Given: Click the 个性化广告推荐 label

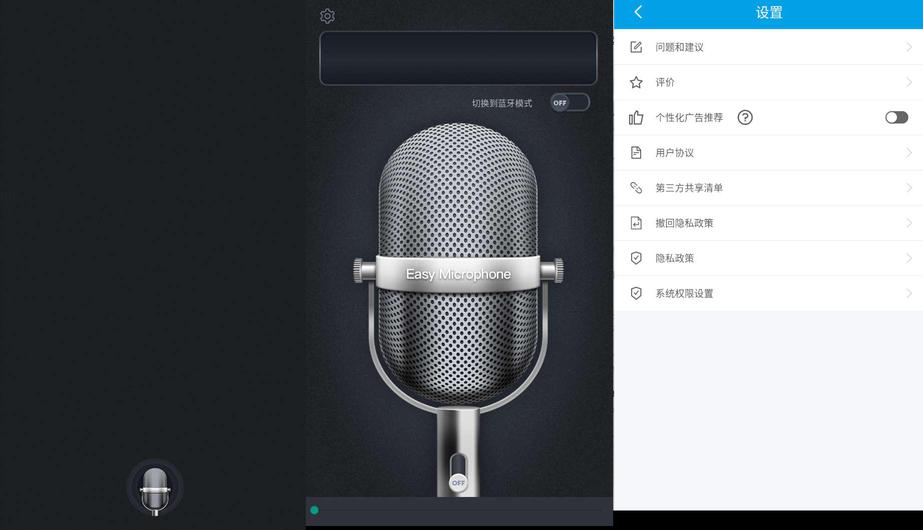Looking at the screenshot, I should click(689, 117).
